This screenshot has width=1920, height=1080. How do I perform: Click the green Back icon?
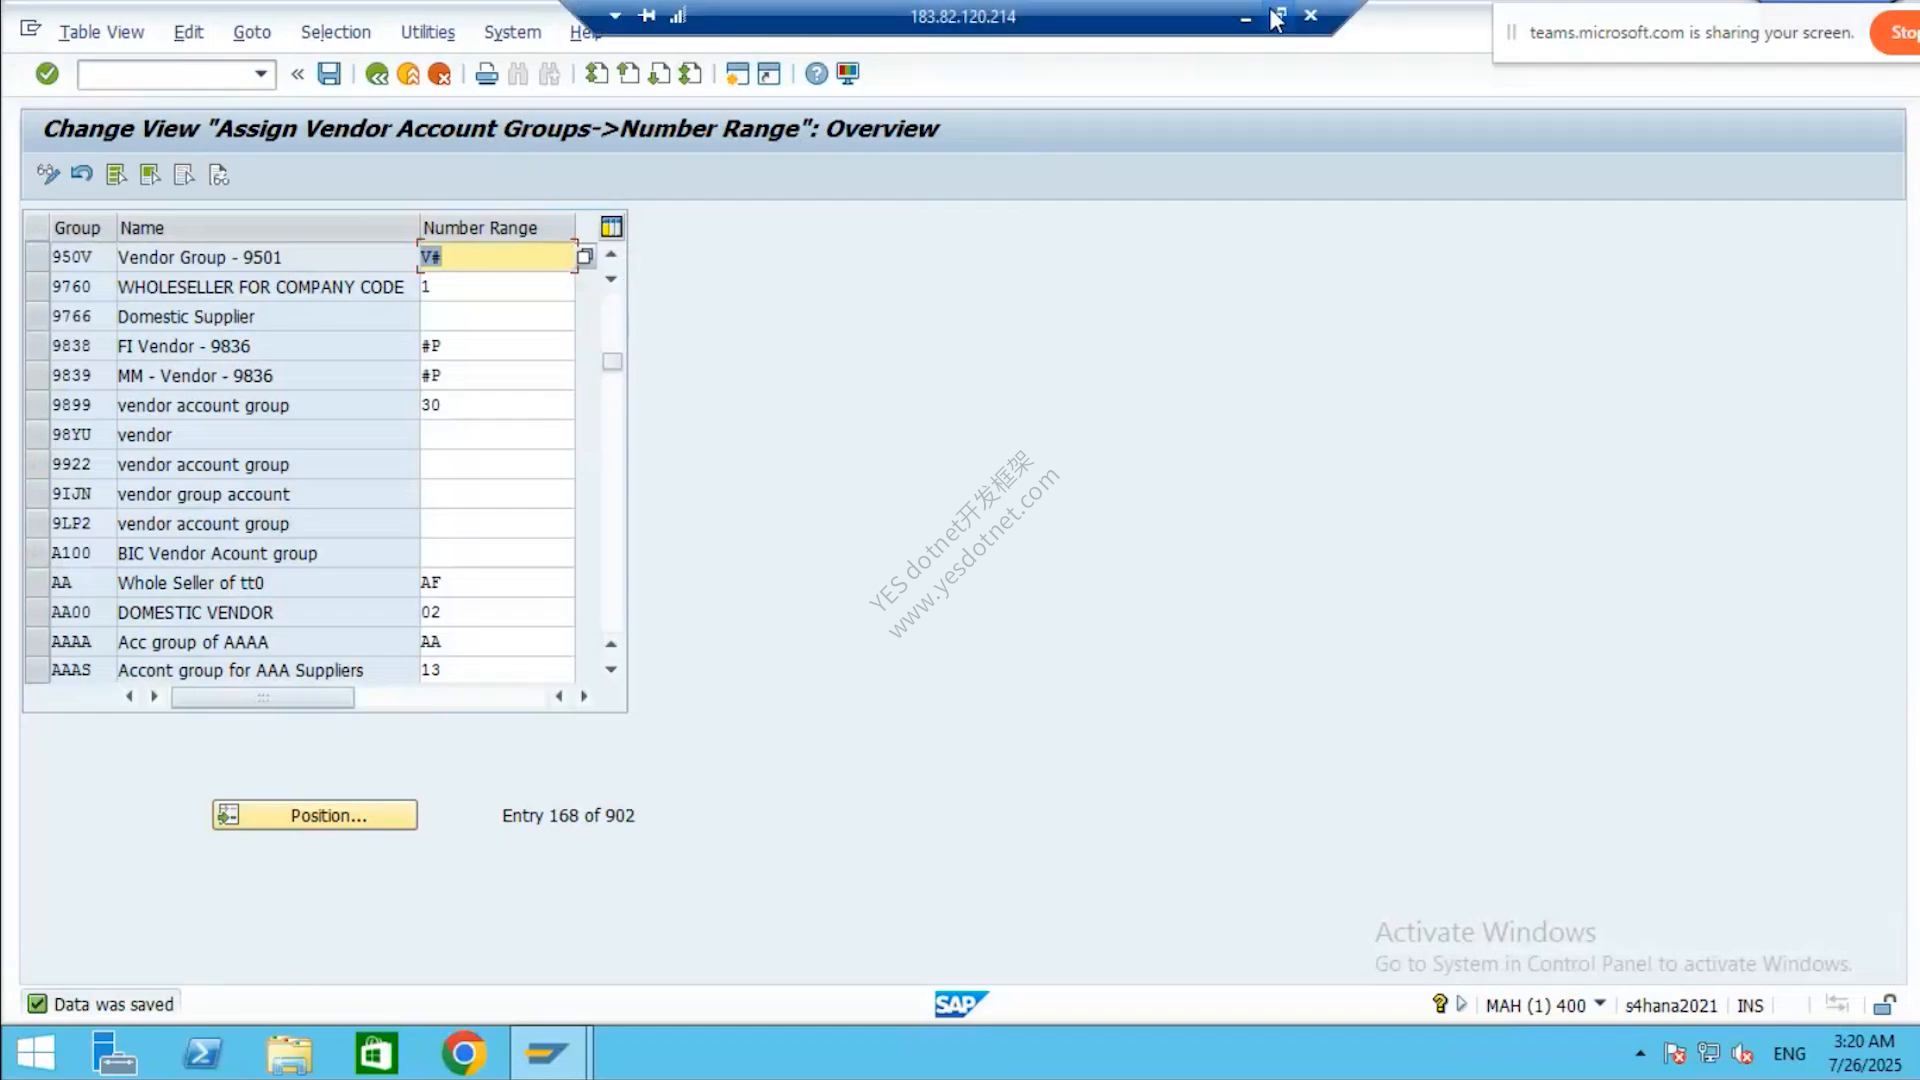click(377, 74)
